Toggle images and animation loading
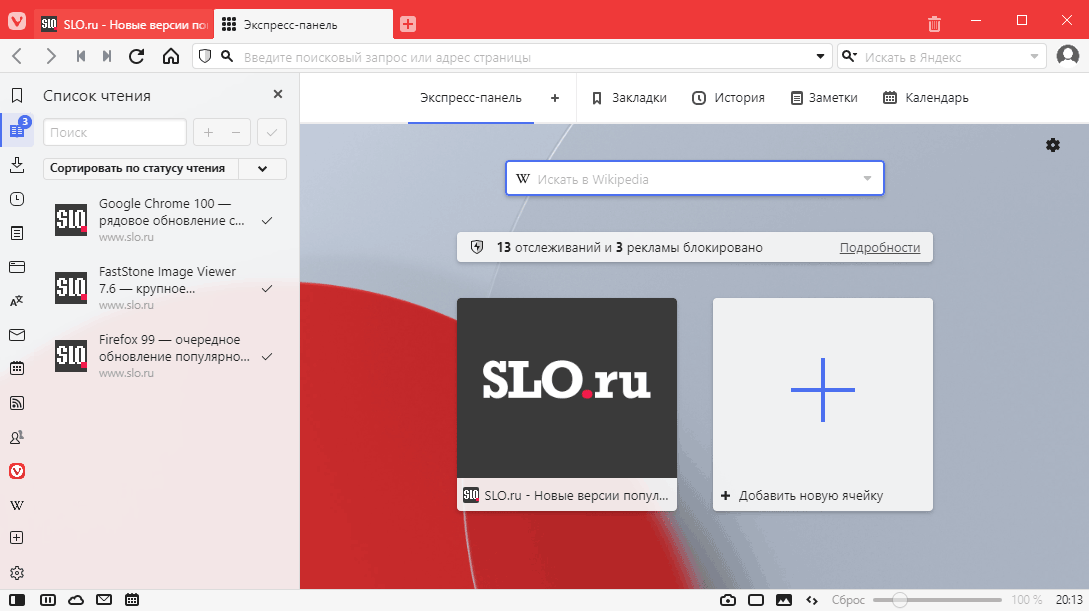1089x611 pixels. 784,600
